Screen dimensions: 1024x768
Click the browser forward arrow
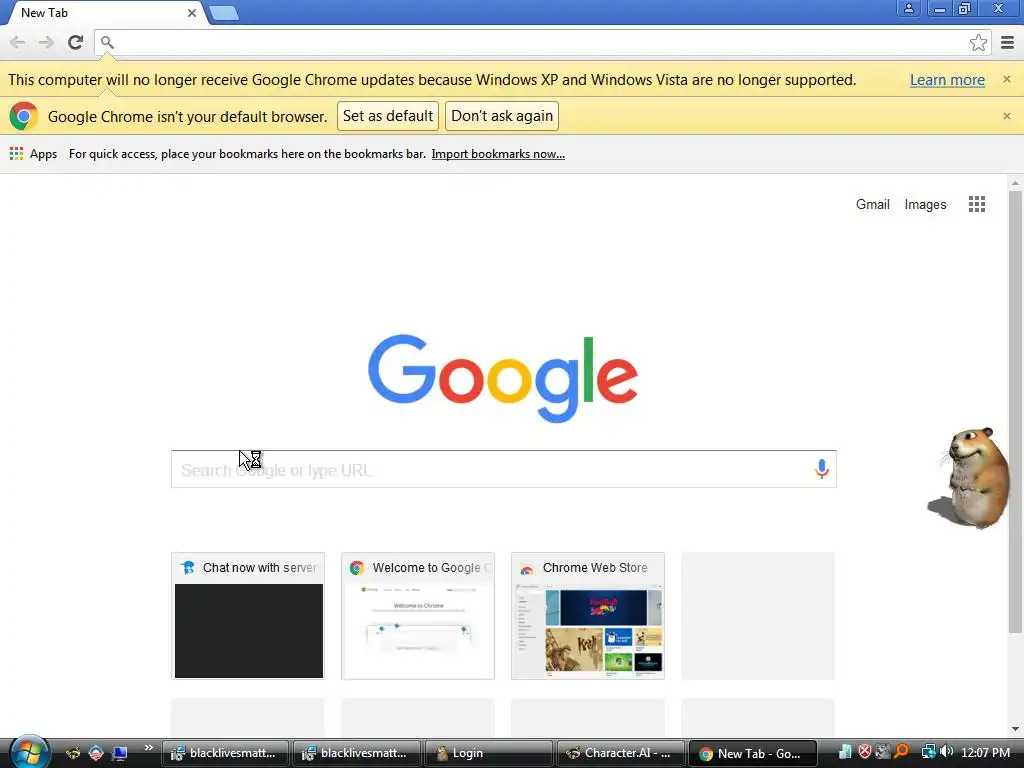pos(46,42)
